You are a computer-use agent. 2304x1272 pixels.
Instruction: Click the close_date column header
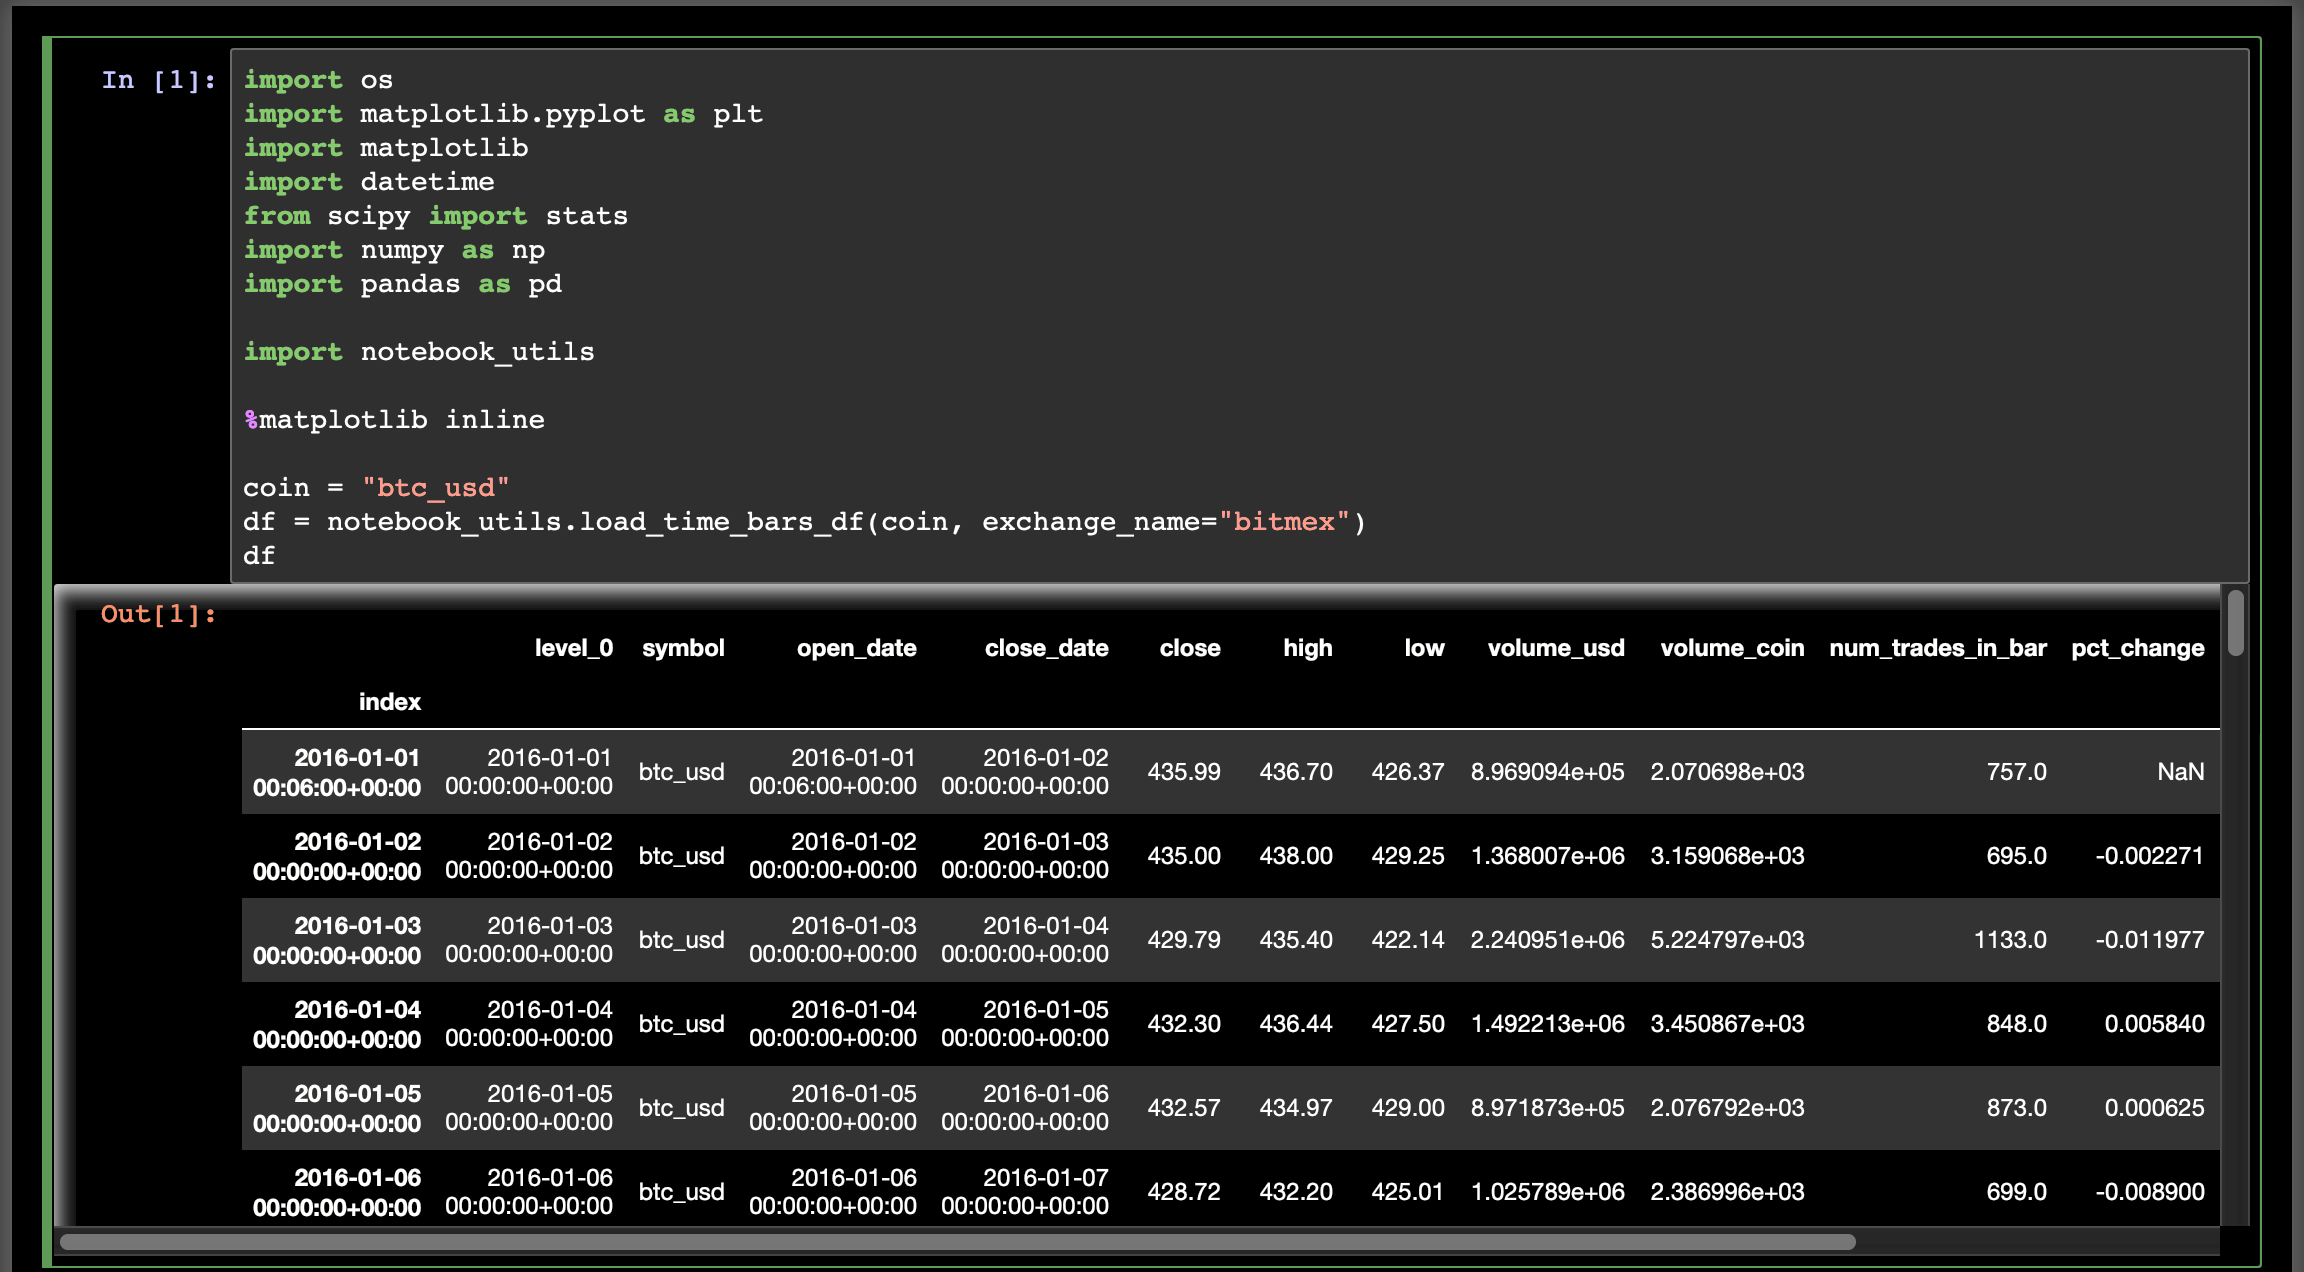click(x=1046, y=648)
